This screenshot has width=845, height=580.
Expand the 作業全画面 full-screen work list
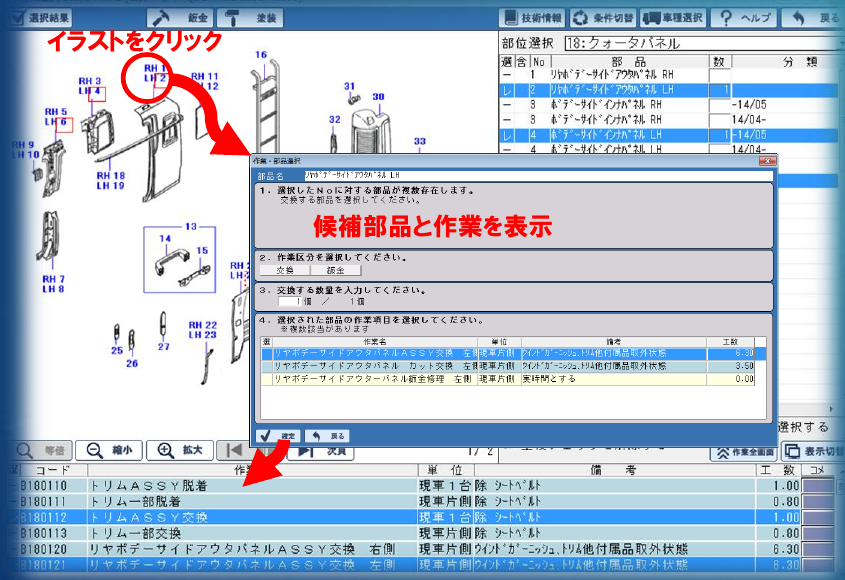744,452
